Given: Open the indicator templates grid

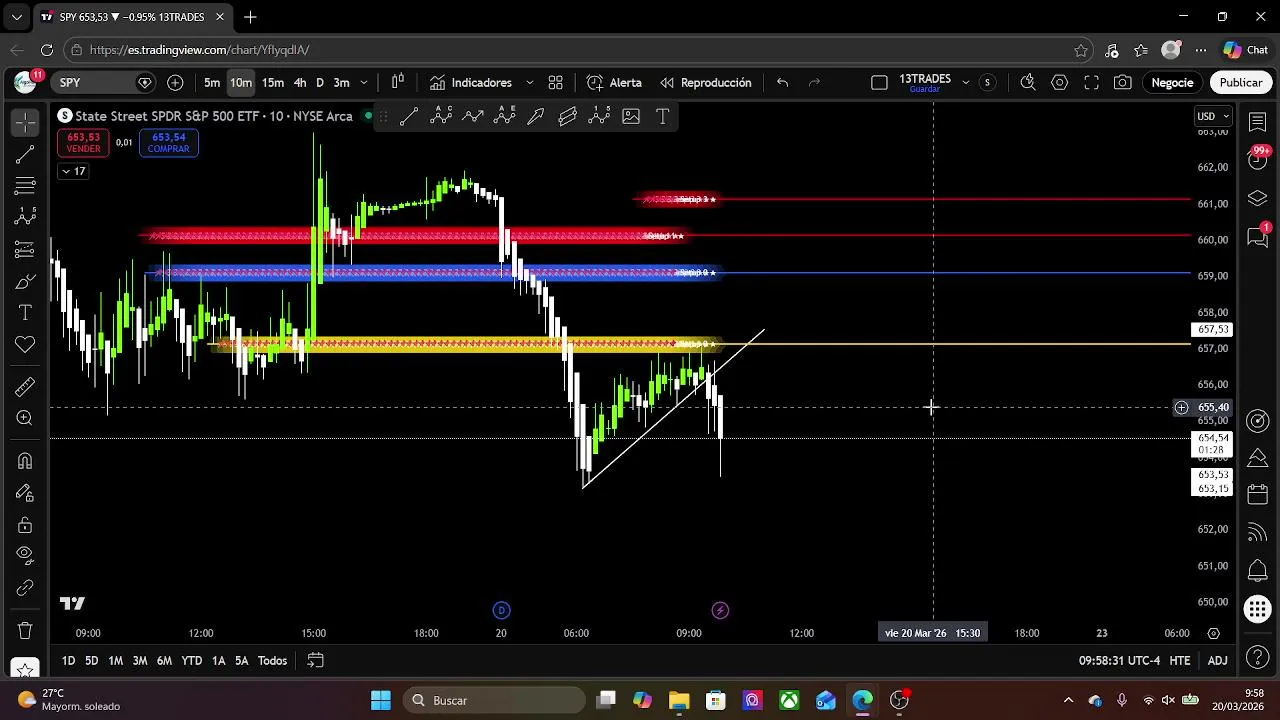Looking at the screenshot, I should [555, 83].
